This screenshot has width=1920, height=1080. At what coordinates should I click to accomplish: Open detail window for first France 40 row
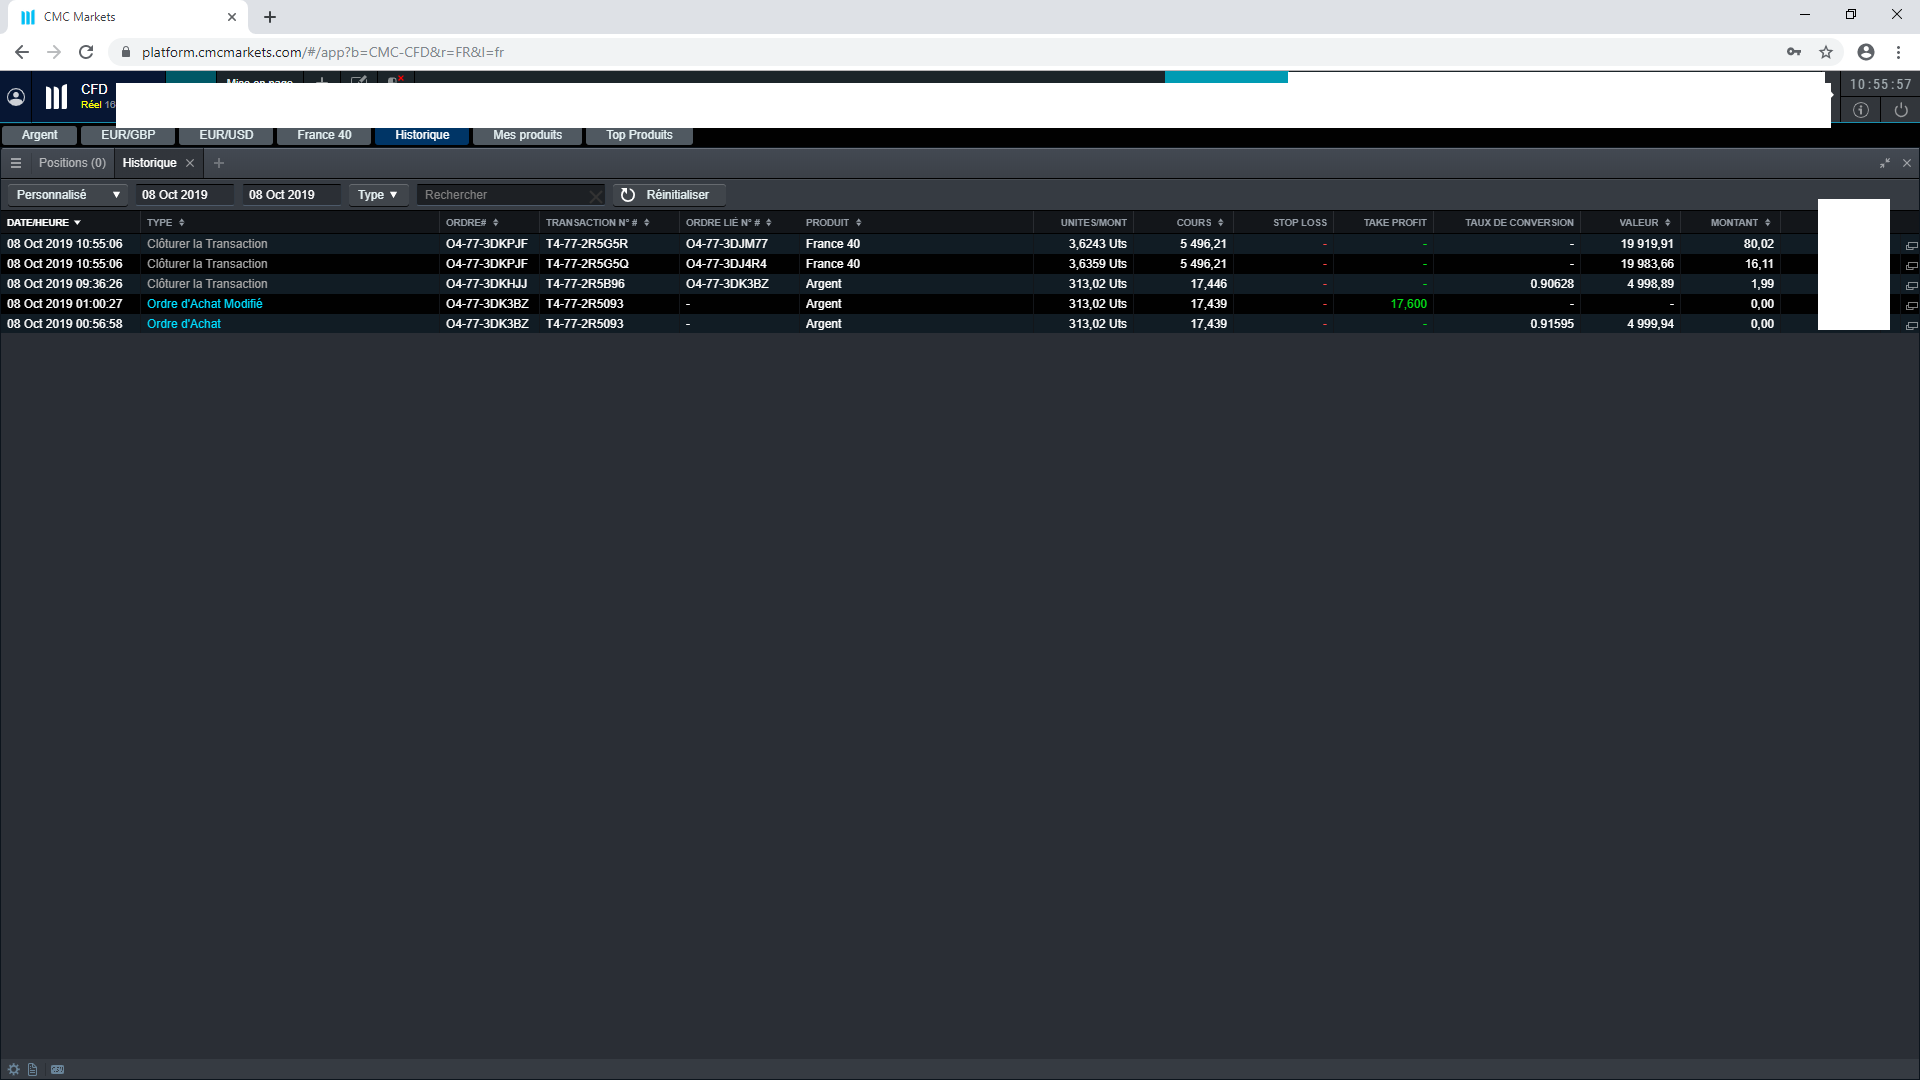[x=1911, y=245]
